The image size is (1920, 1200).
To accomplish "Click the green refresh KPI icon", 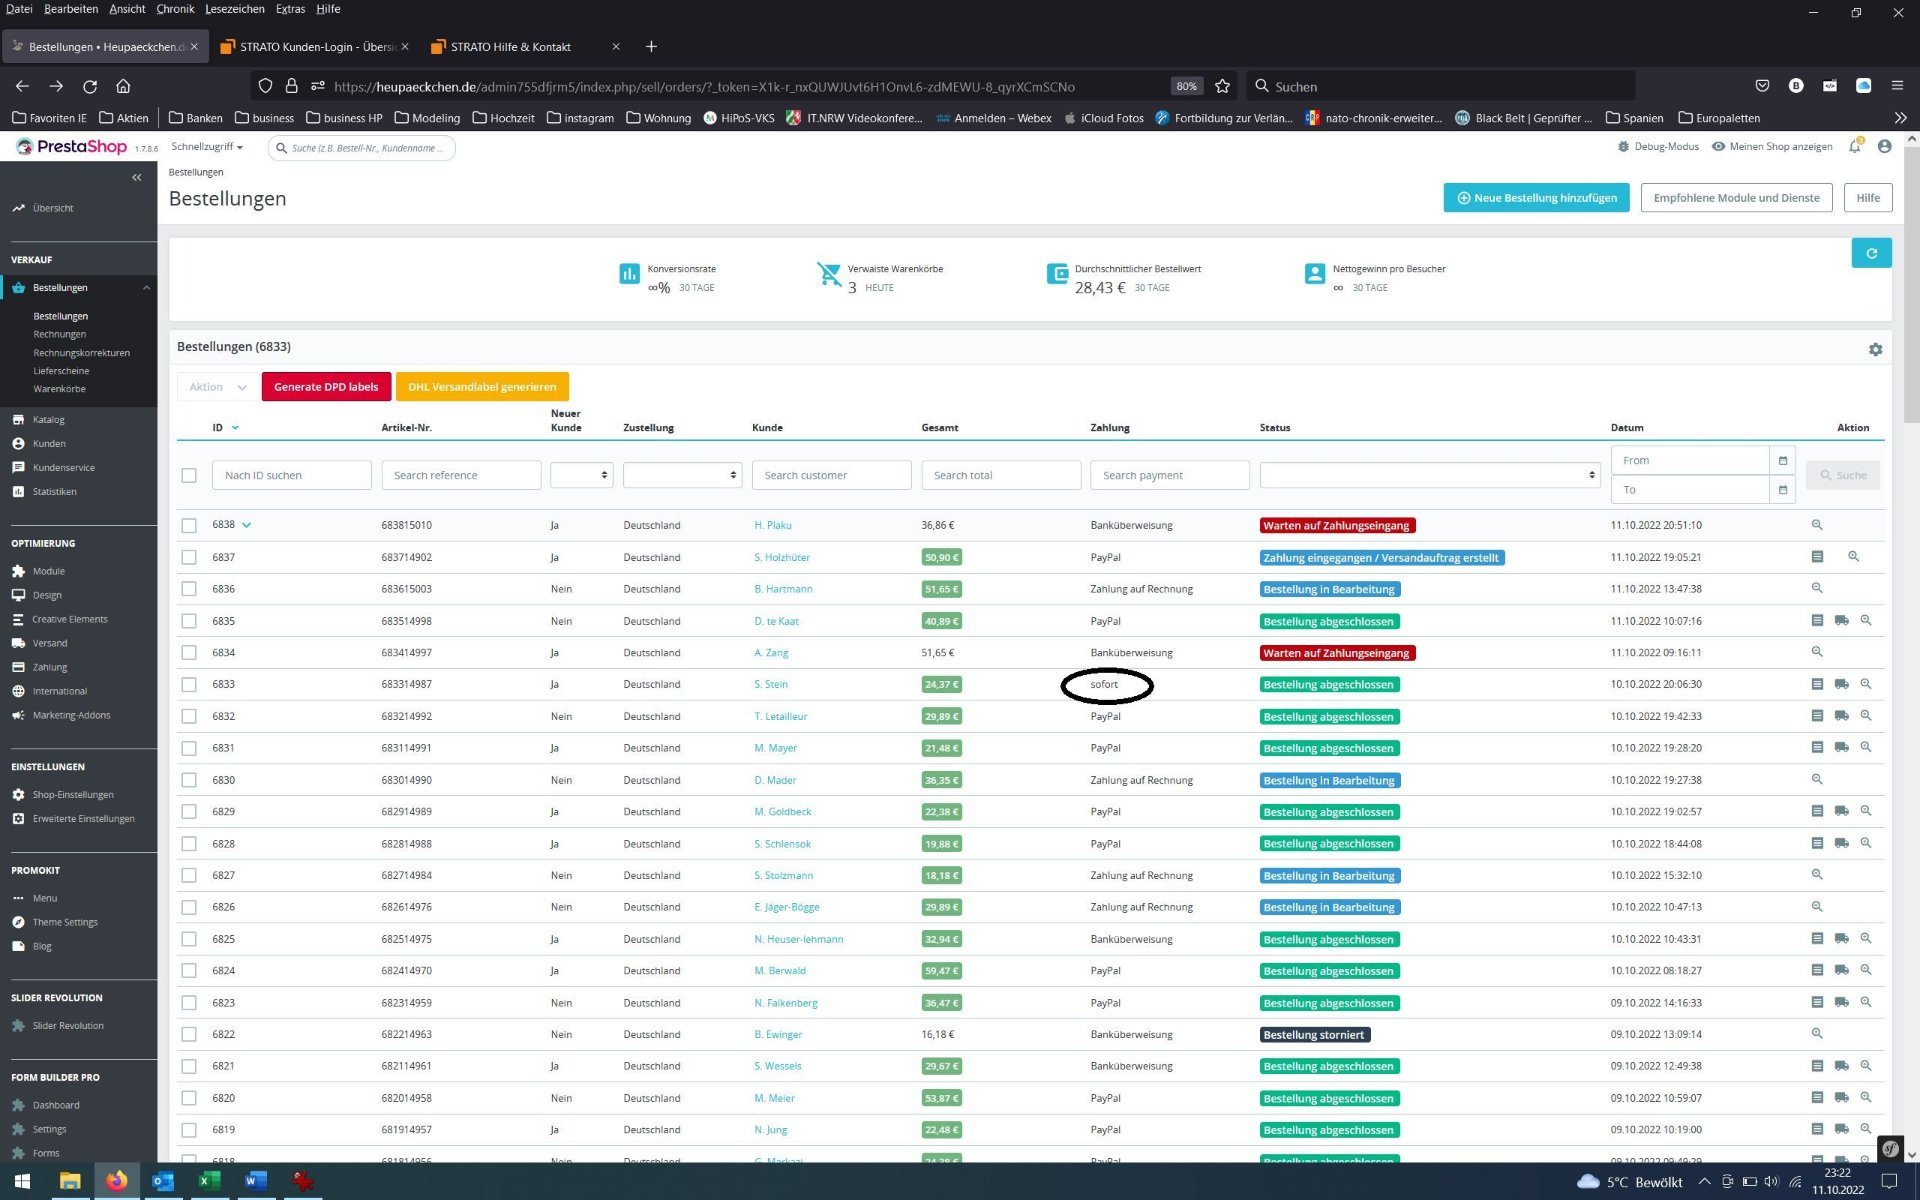I will (1871, 253).
